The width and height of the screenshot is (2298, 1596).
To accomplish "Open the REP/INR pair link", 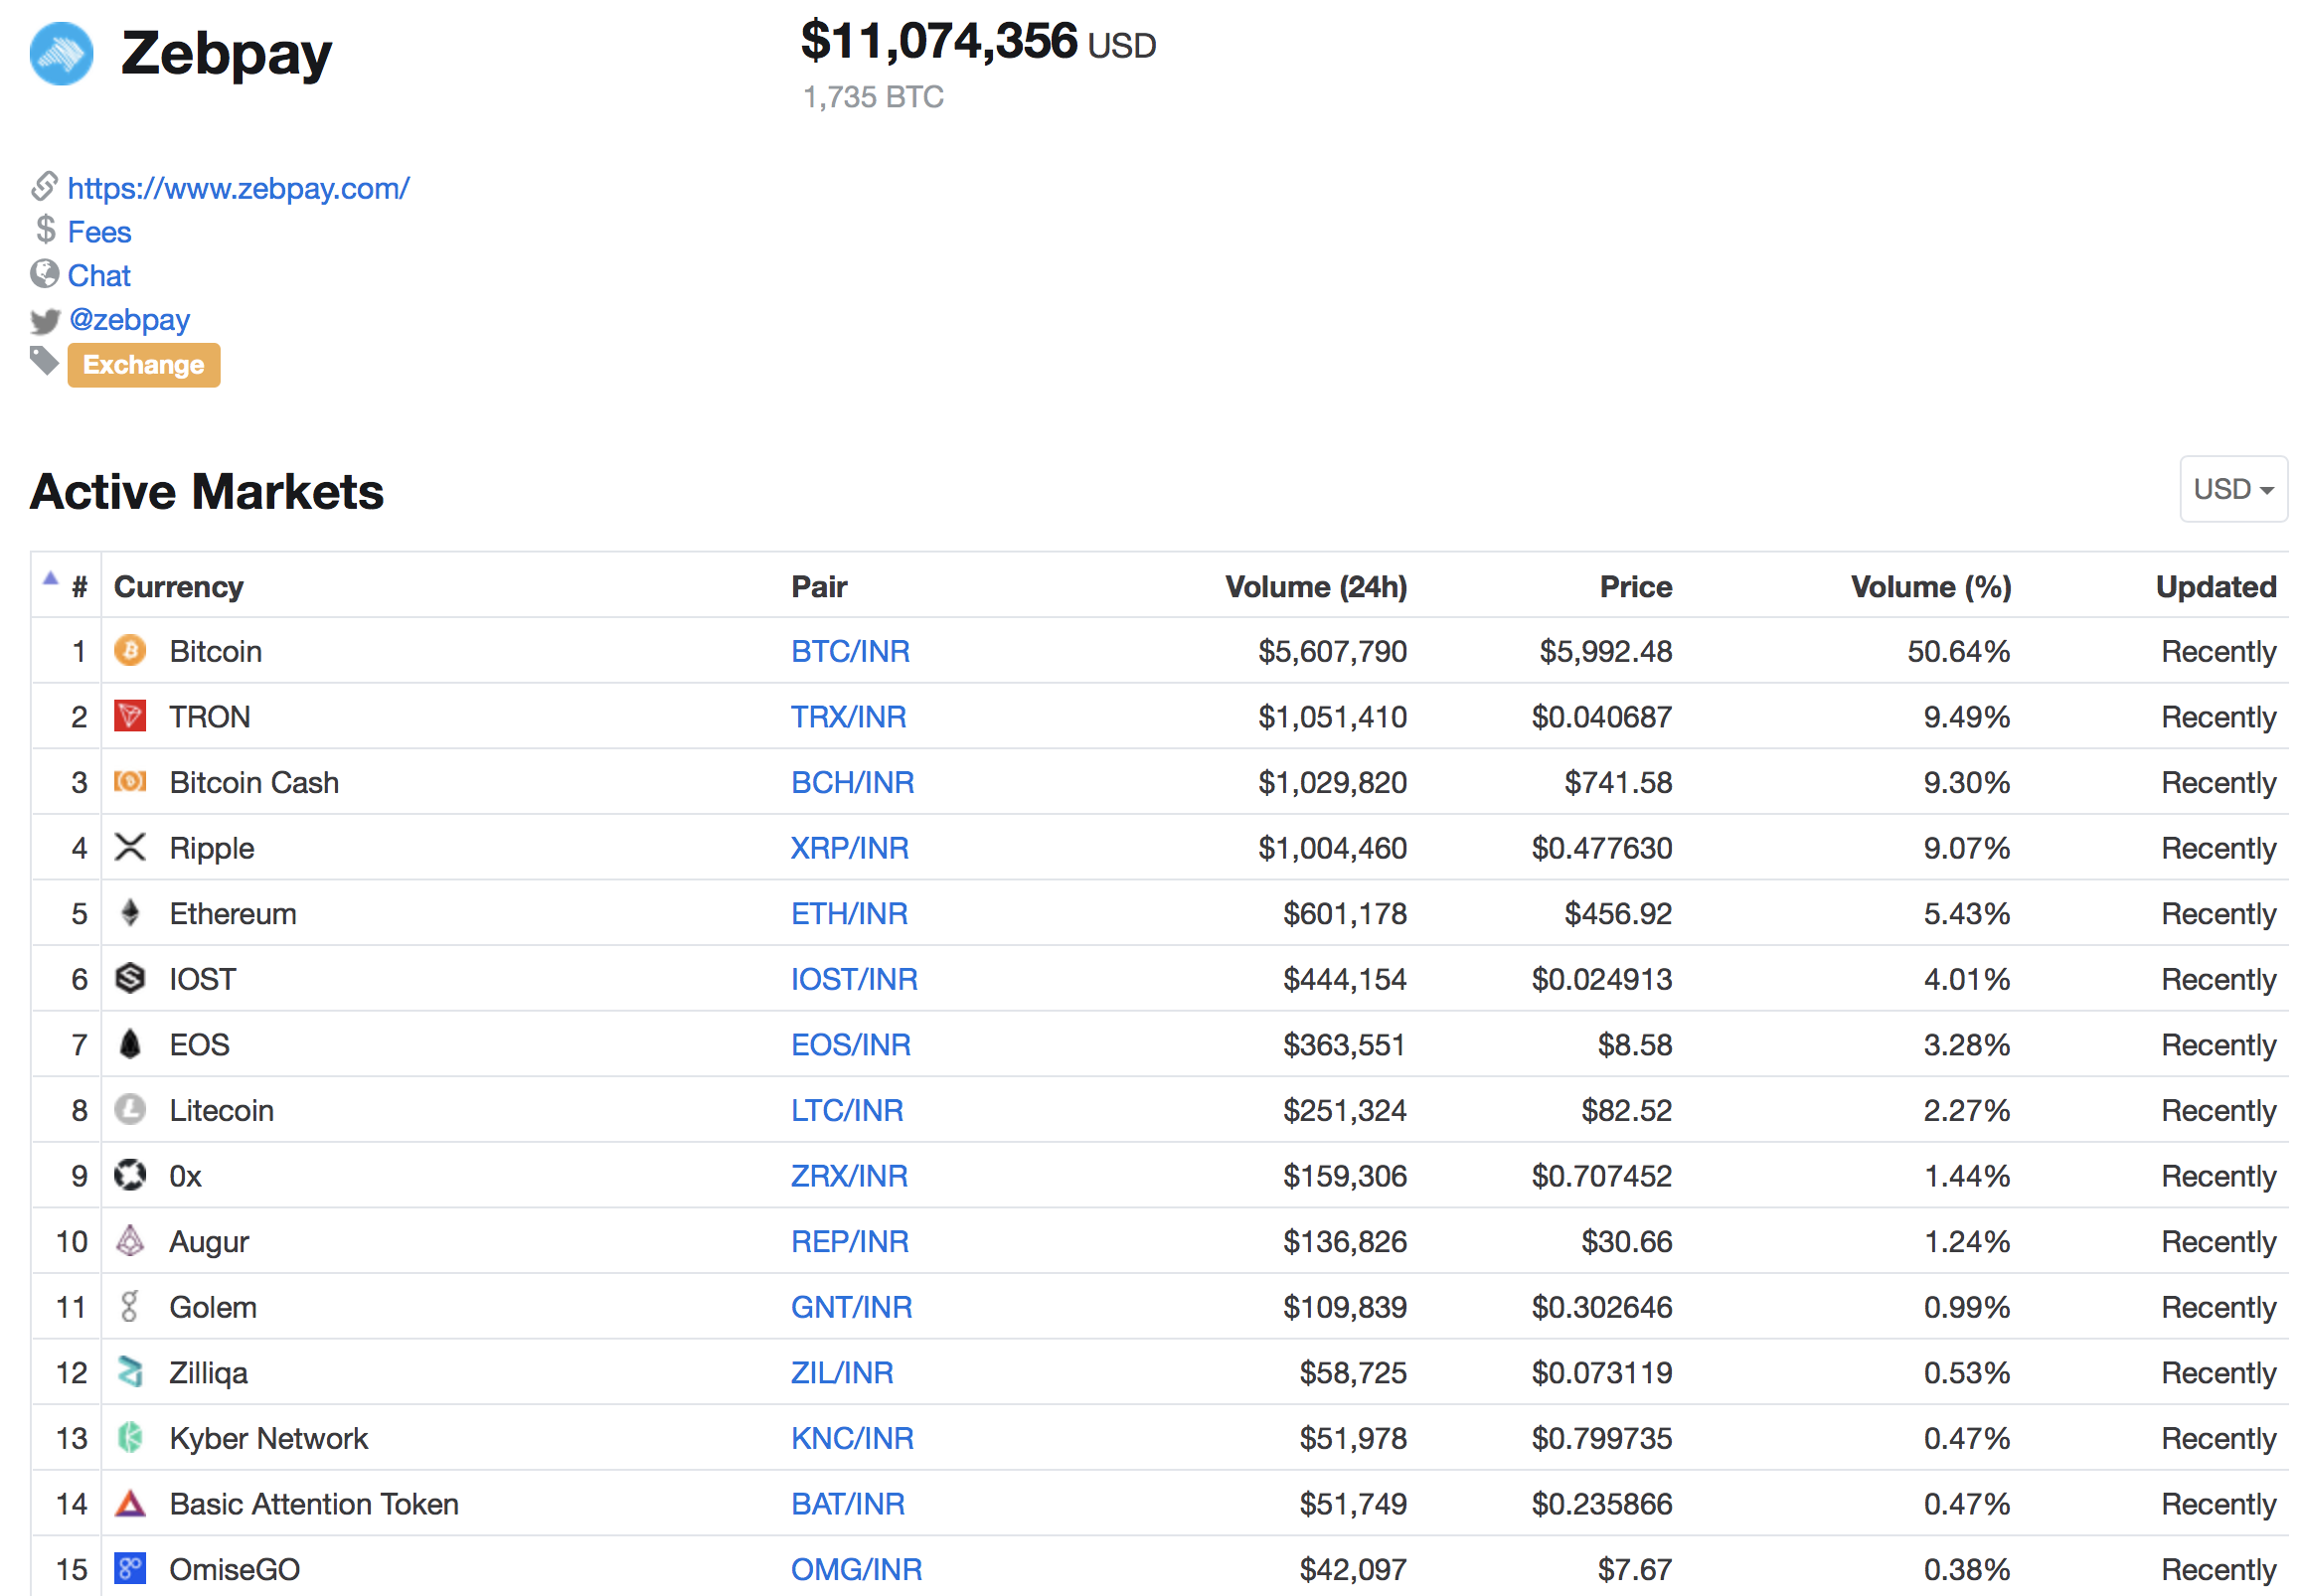I will [x=849, y=1241].
